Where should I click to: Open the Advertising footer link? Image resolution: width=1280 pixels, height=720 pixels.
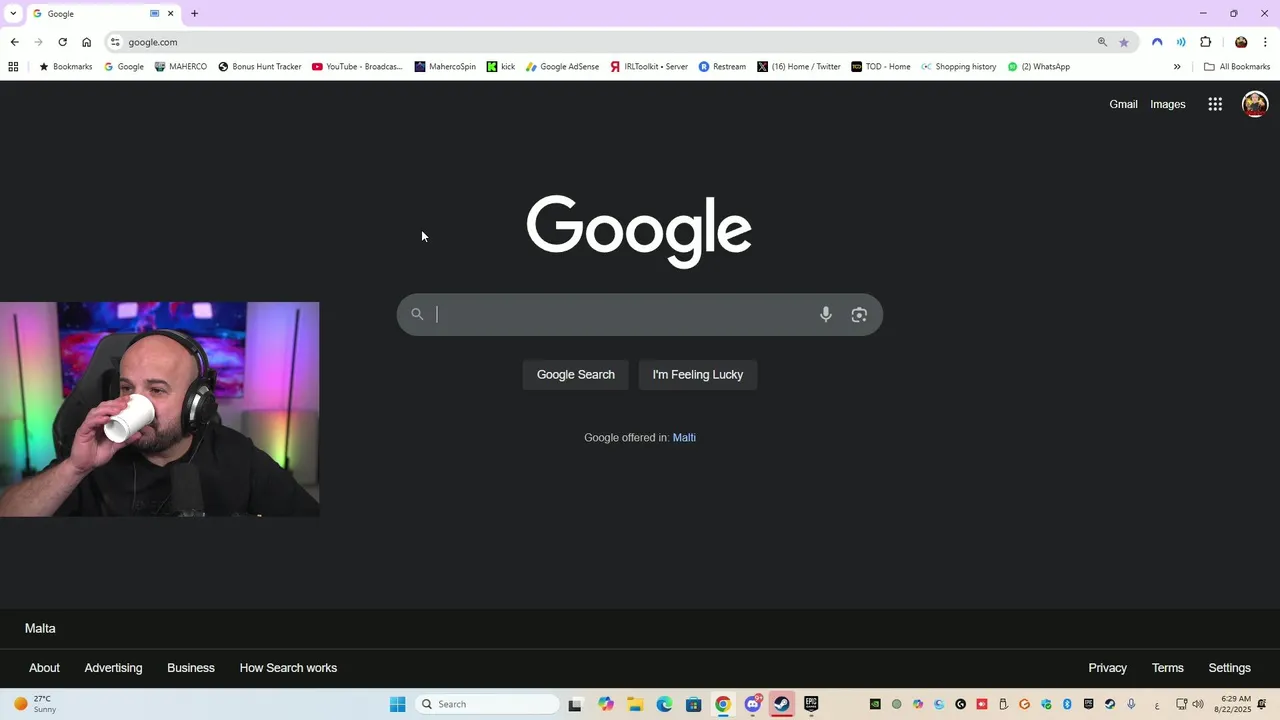(113, 668)
